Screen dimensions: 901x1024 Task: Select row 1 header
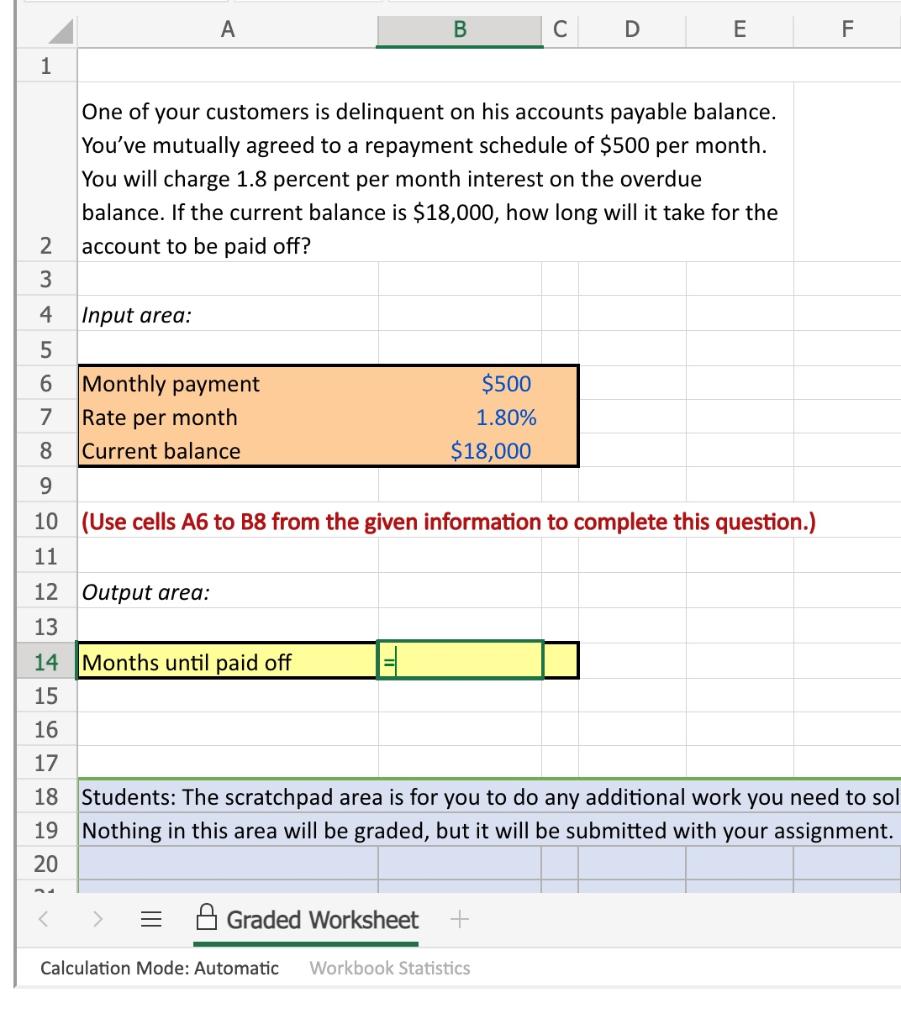point(46,65)
